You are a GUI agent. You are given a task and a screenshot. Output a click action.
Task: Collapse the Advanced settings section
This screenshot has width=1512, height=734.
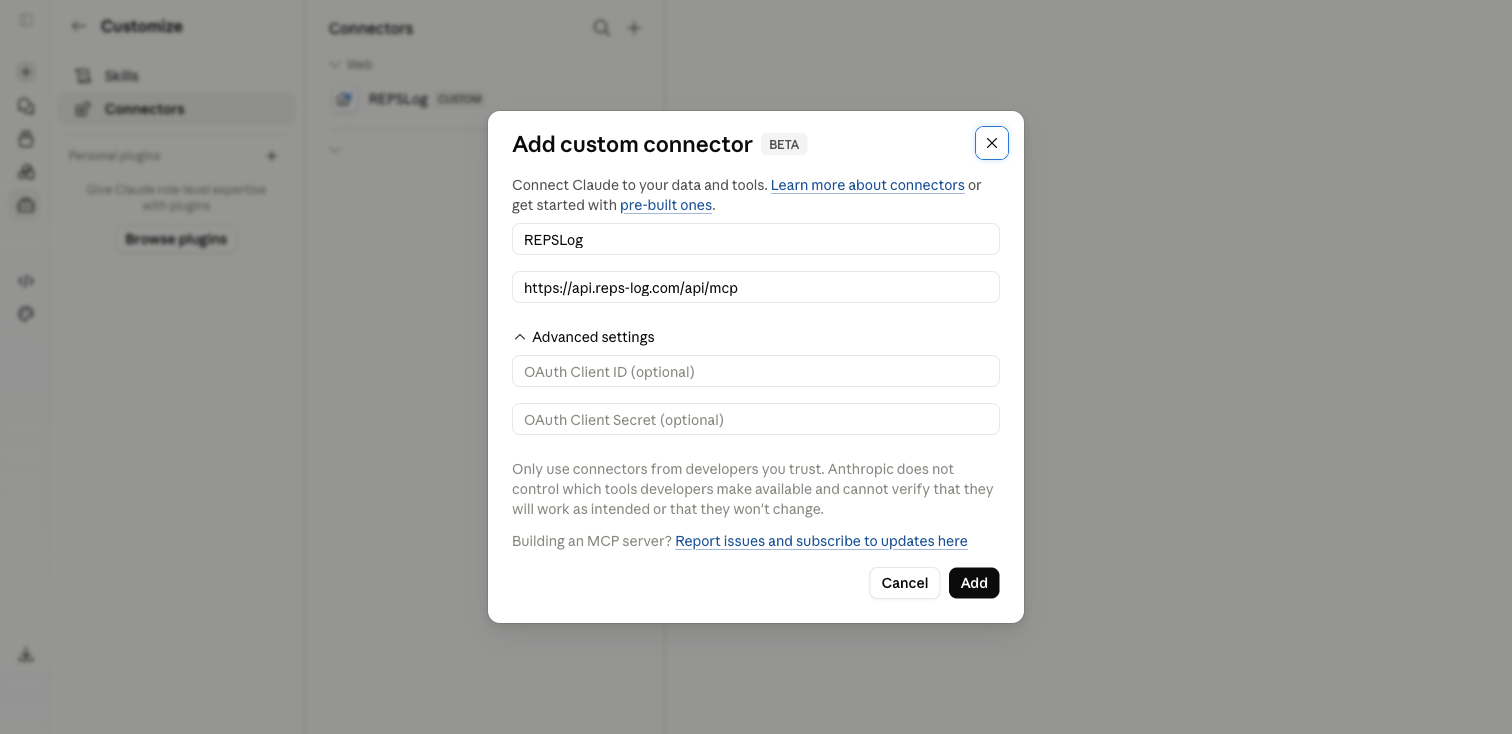click(x=583, y=337)
